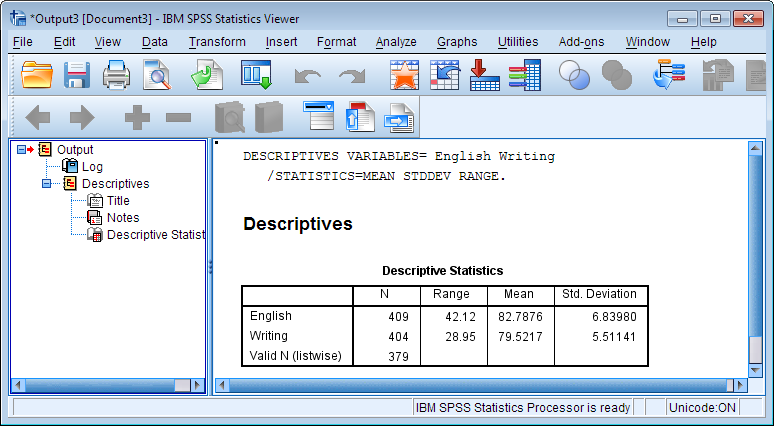Open Print Preview magnifier icon
Viewport: 774px width, 426px height.
coord(157,75)
